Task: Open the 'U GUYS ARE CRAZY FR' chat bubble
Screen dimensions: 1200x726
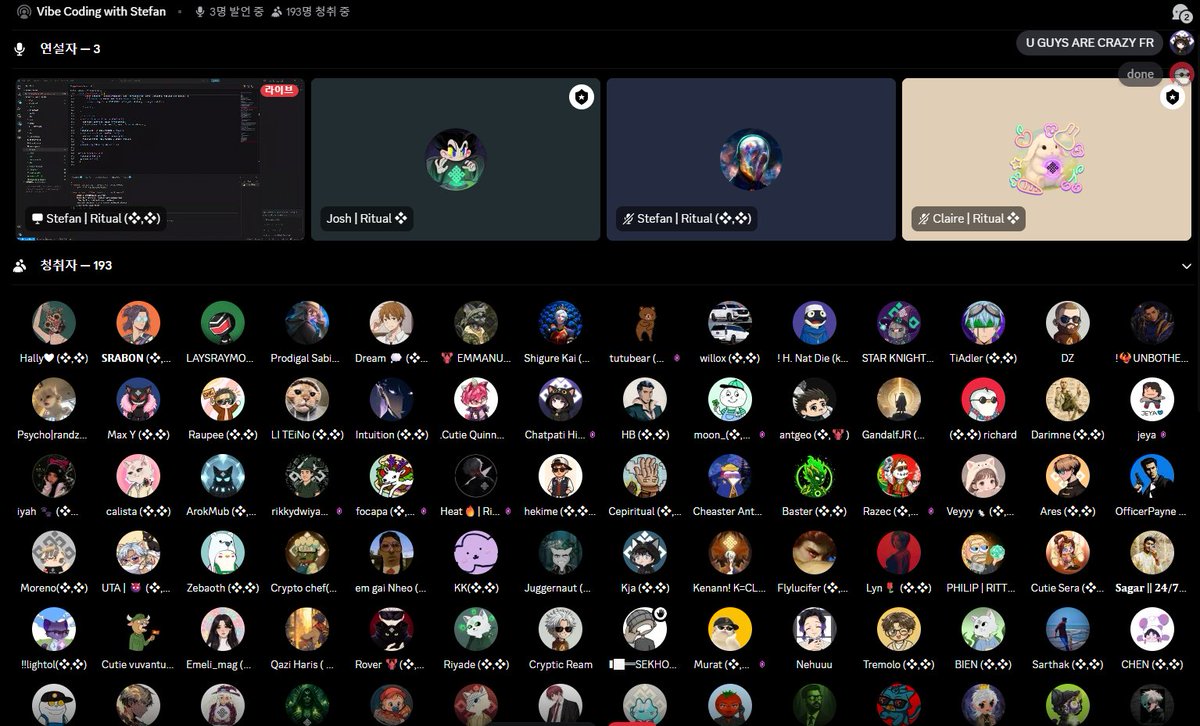Action: click(x=1090, y=43)
